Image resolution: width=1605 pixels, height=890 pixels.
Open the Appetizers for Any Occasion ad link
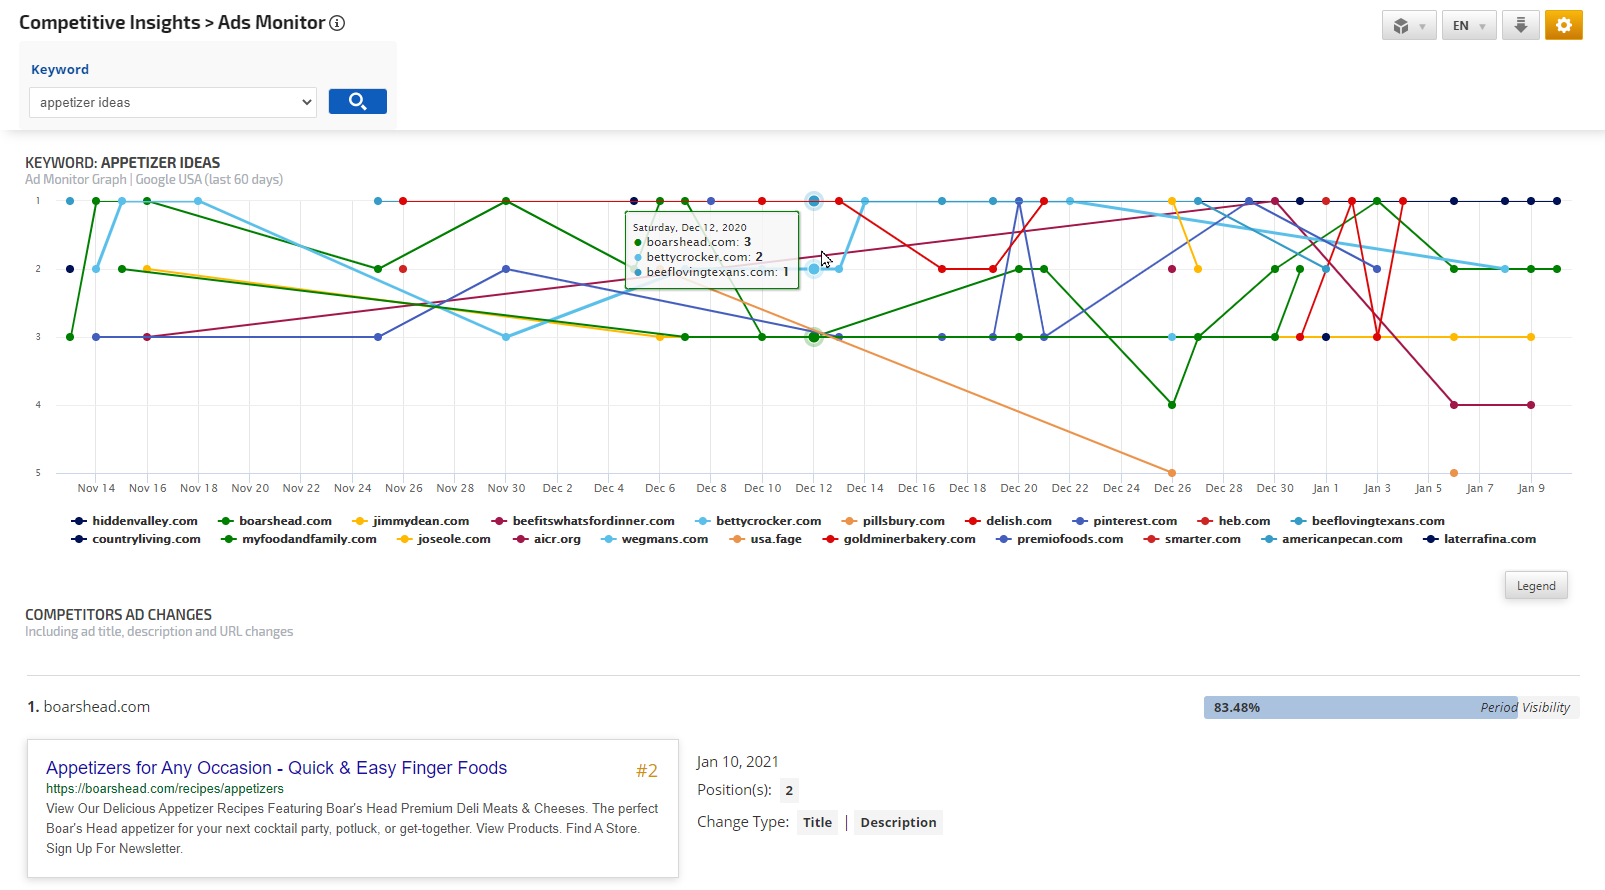276,768
